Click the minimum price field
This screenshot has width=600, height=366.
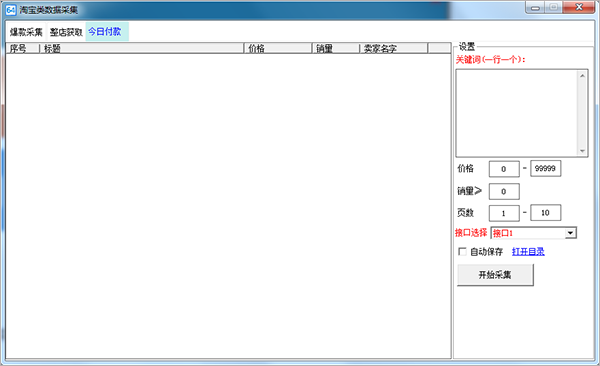(504, 169)
